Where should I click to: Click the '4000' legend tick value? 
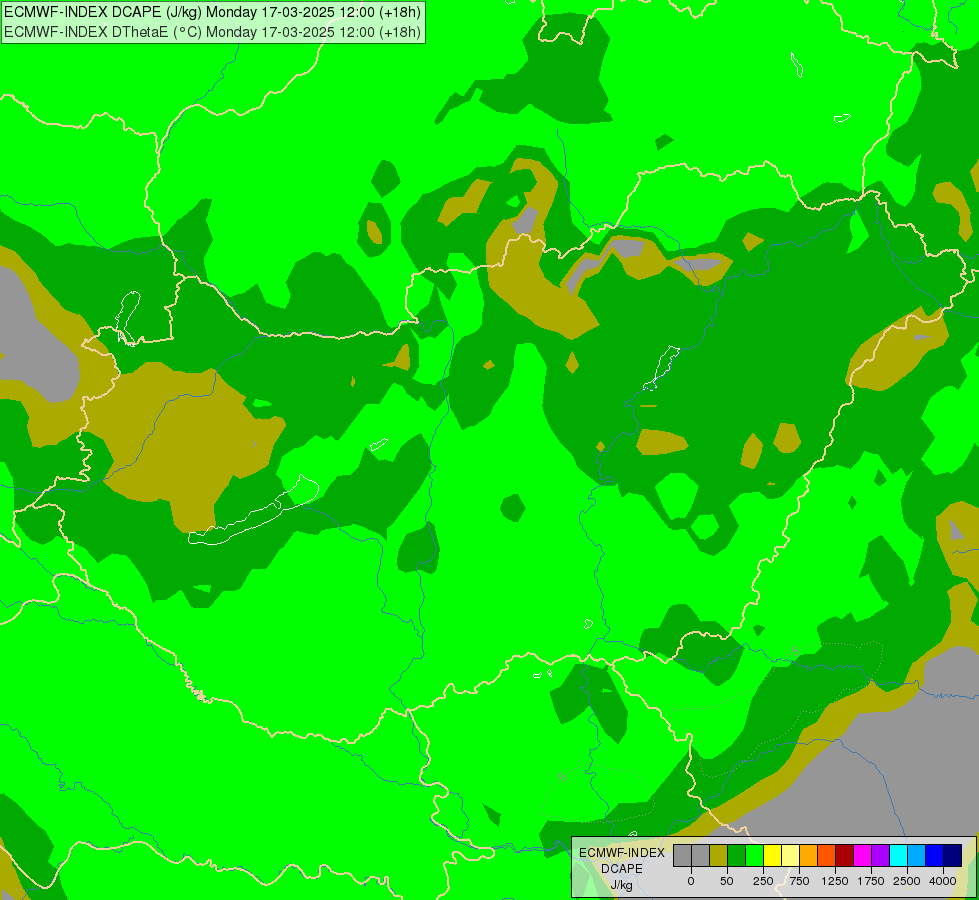pyautogui.click(x=943, y=881)
